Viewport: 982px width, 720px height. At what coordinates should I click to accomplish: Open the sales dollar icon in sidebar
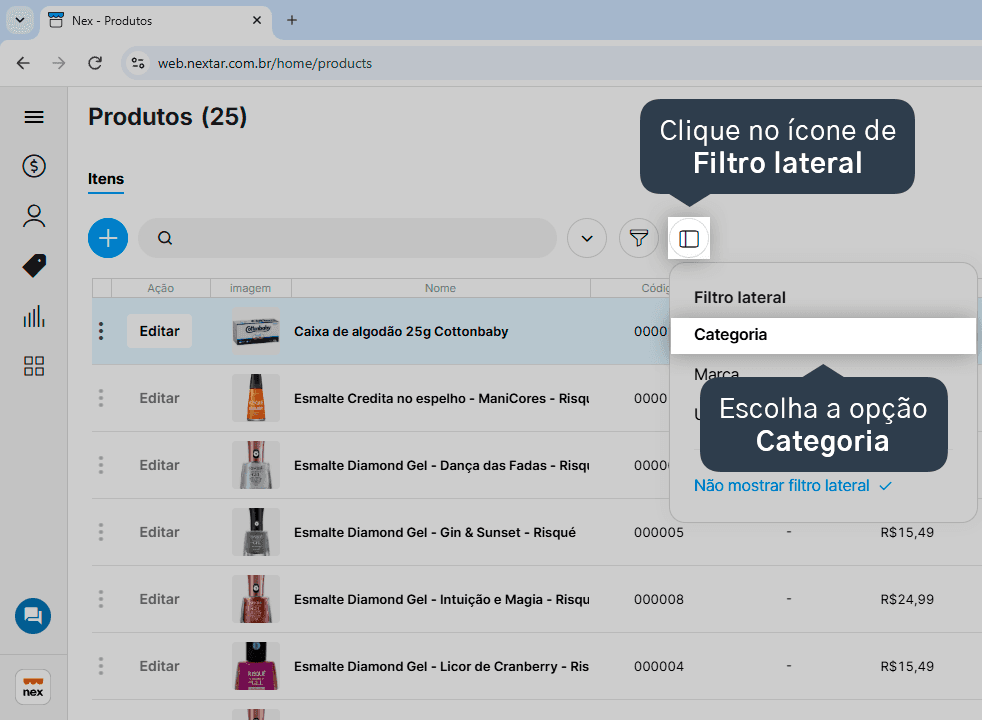coord(34,166)
